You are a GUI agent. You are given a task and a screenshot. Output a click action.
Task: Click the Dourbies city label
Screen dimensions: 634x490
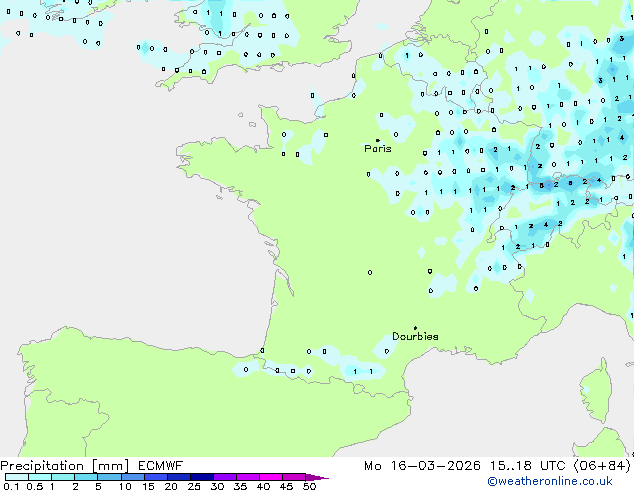[x=415, y=336]
